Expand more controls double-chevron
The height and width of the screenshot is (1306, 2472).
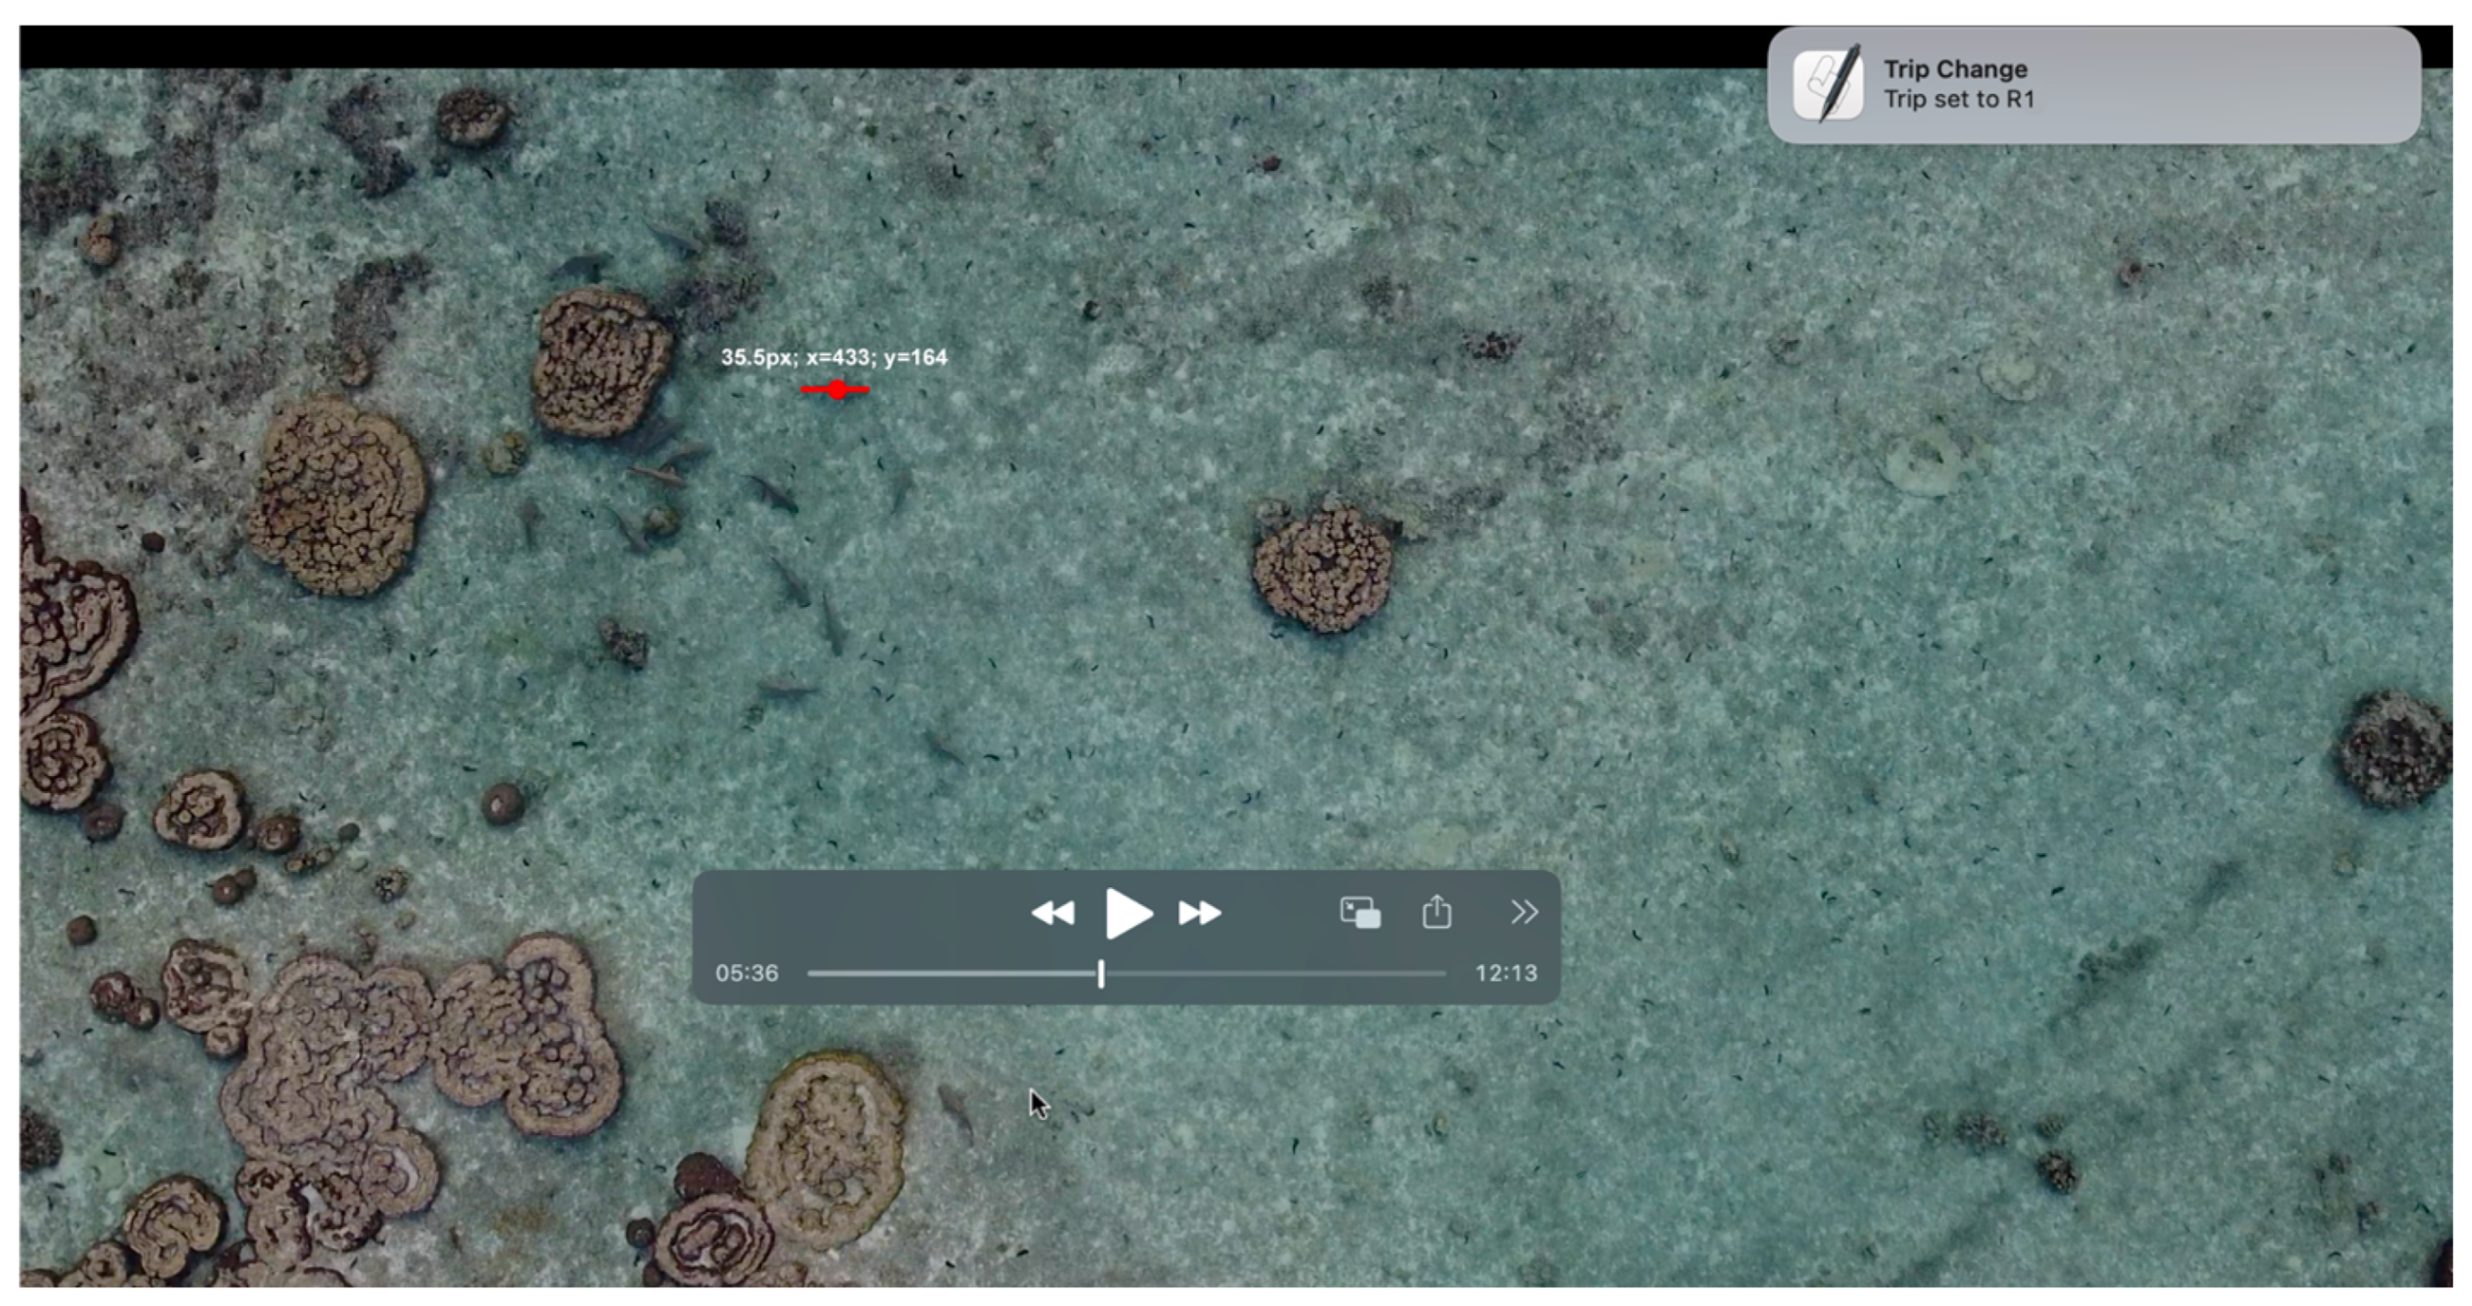click(1523, 911)
